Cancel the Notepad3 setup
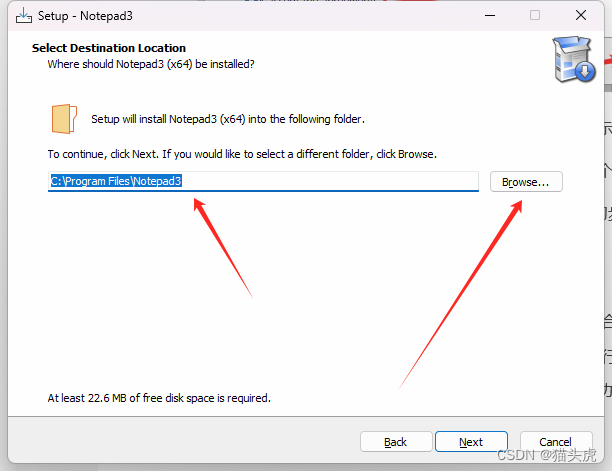This screenshot has height=471, width=612. [x=556, y=442]
